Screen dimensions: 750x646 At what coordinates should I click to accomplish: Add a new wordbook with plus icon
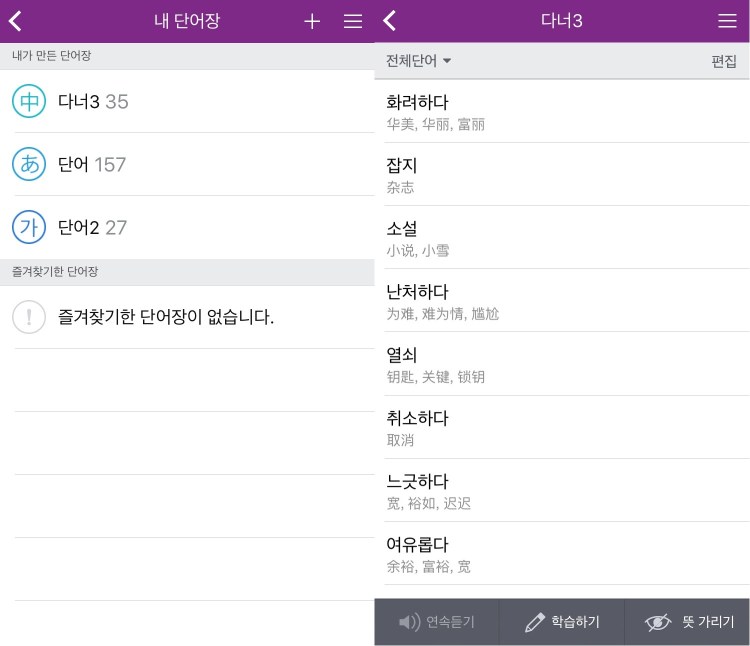click(x=312, y=21)
